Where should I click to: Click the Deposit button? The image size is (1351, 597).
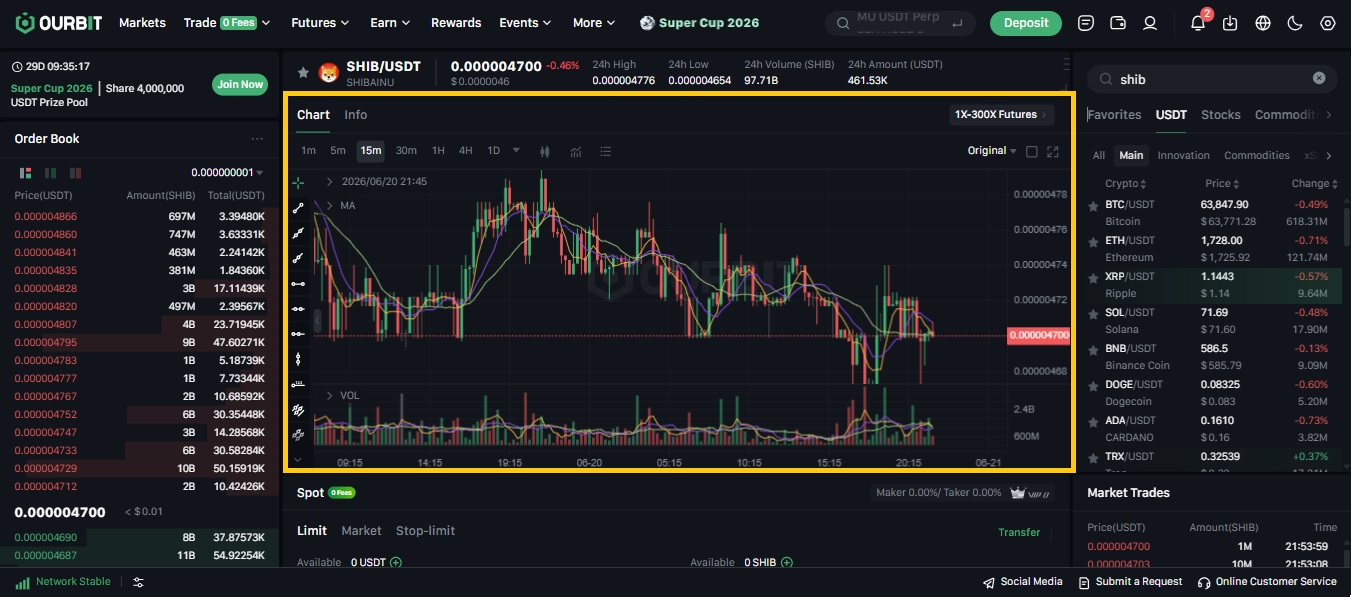pyautogui.click(x=1026, y=23)
